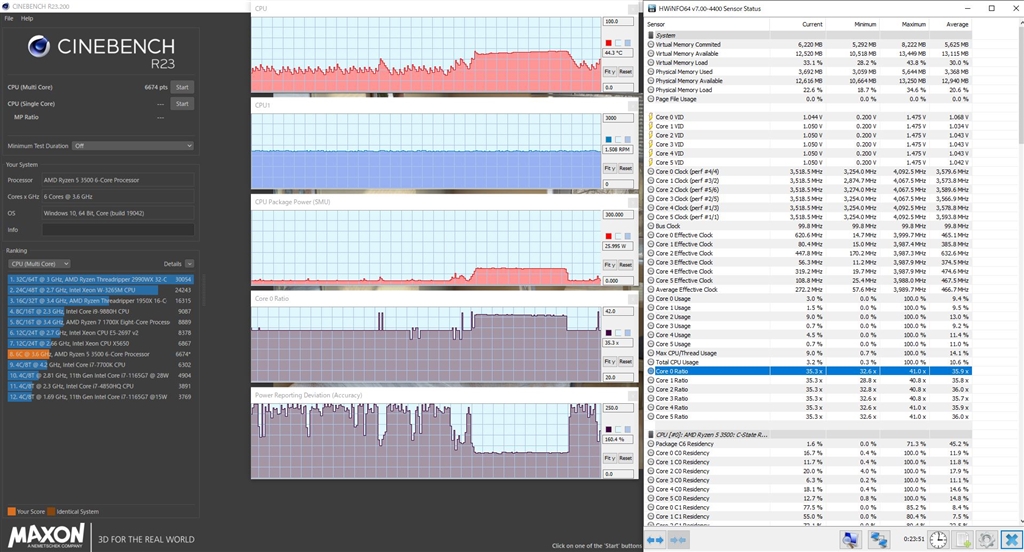Open the sensor search magnifier icon in HWiNFO
The width and height of the screenshot is (1024, 552).
point(850,540)
